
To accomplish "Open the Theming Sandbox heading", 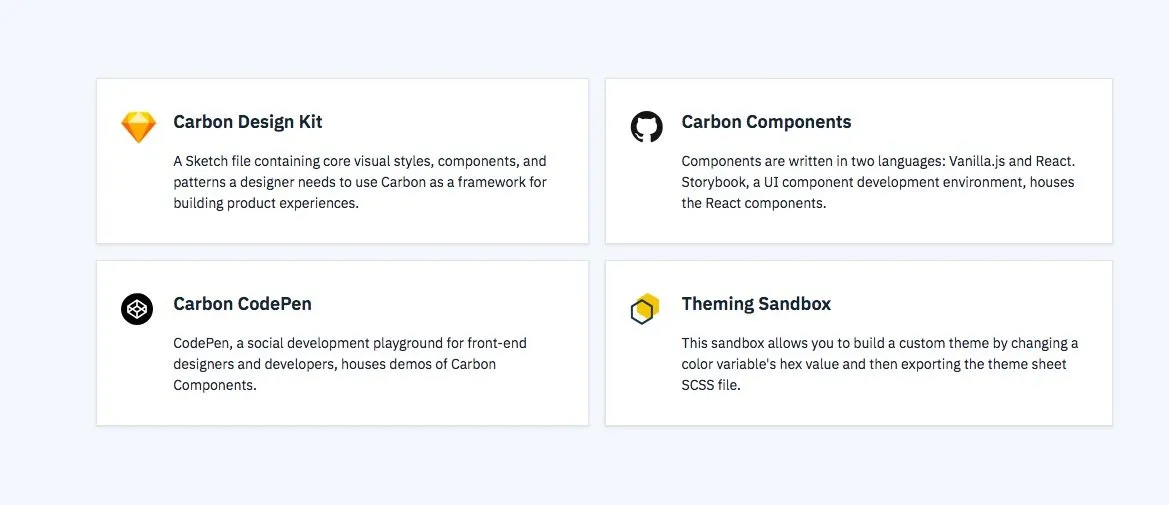I will click(x=756, y=304).
